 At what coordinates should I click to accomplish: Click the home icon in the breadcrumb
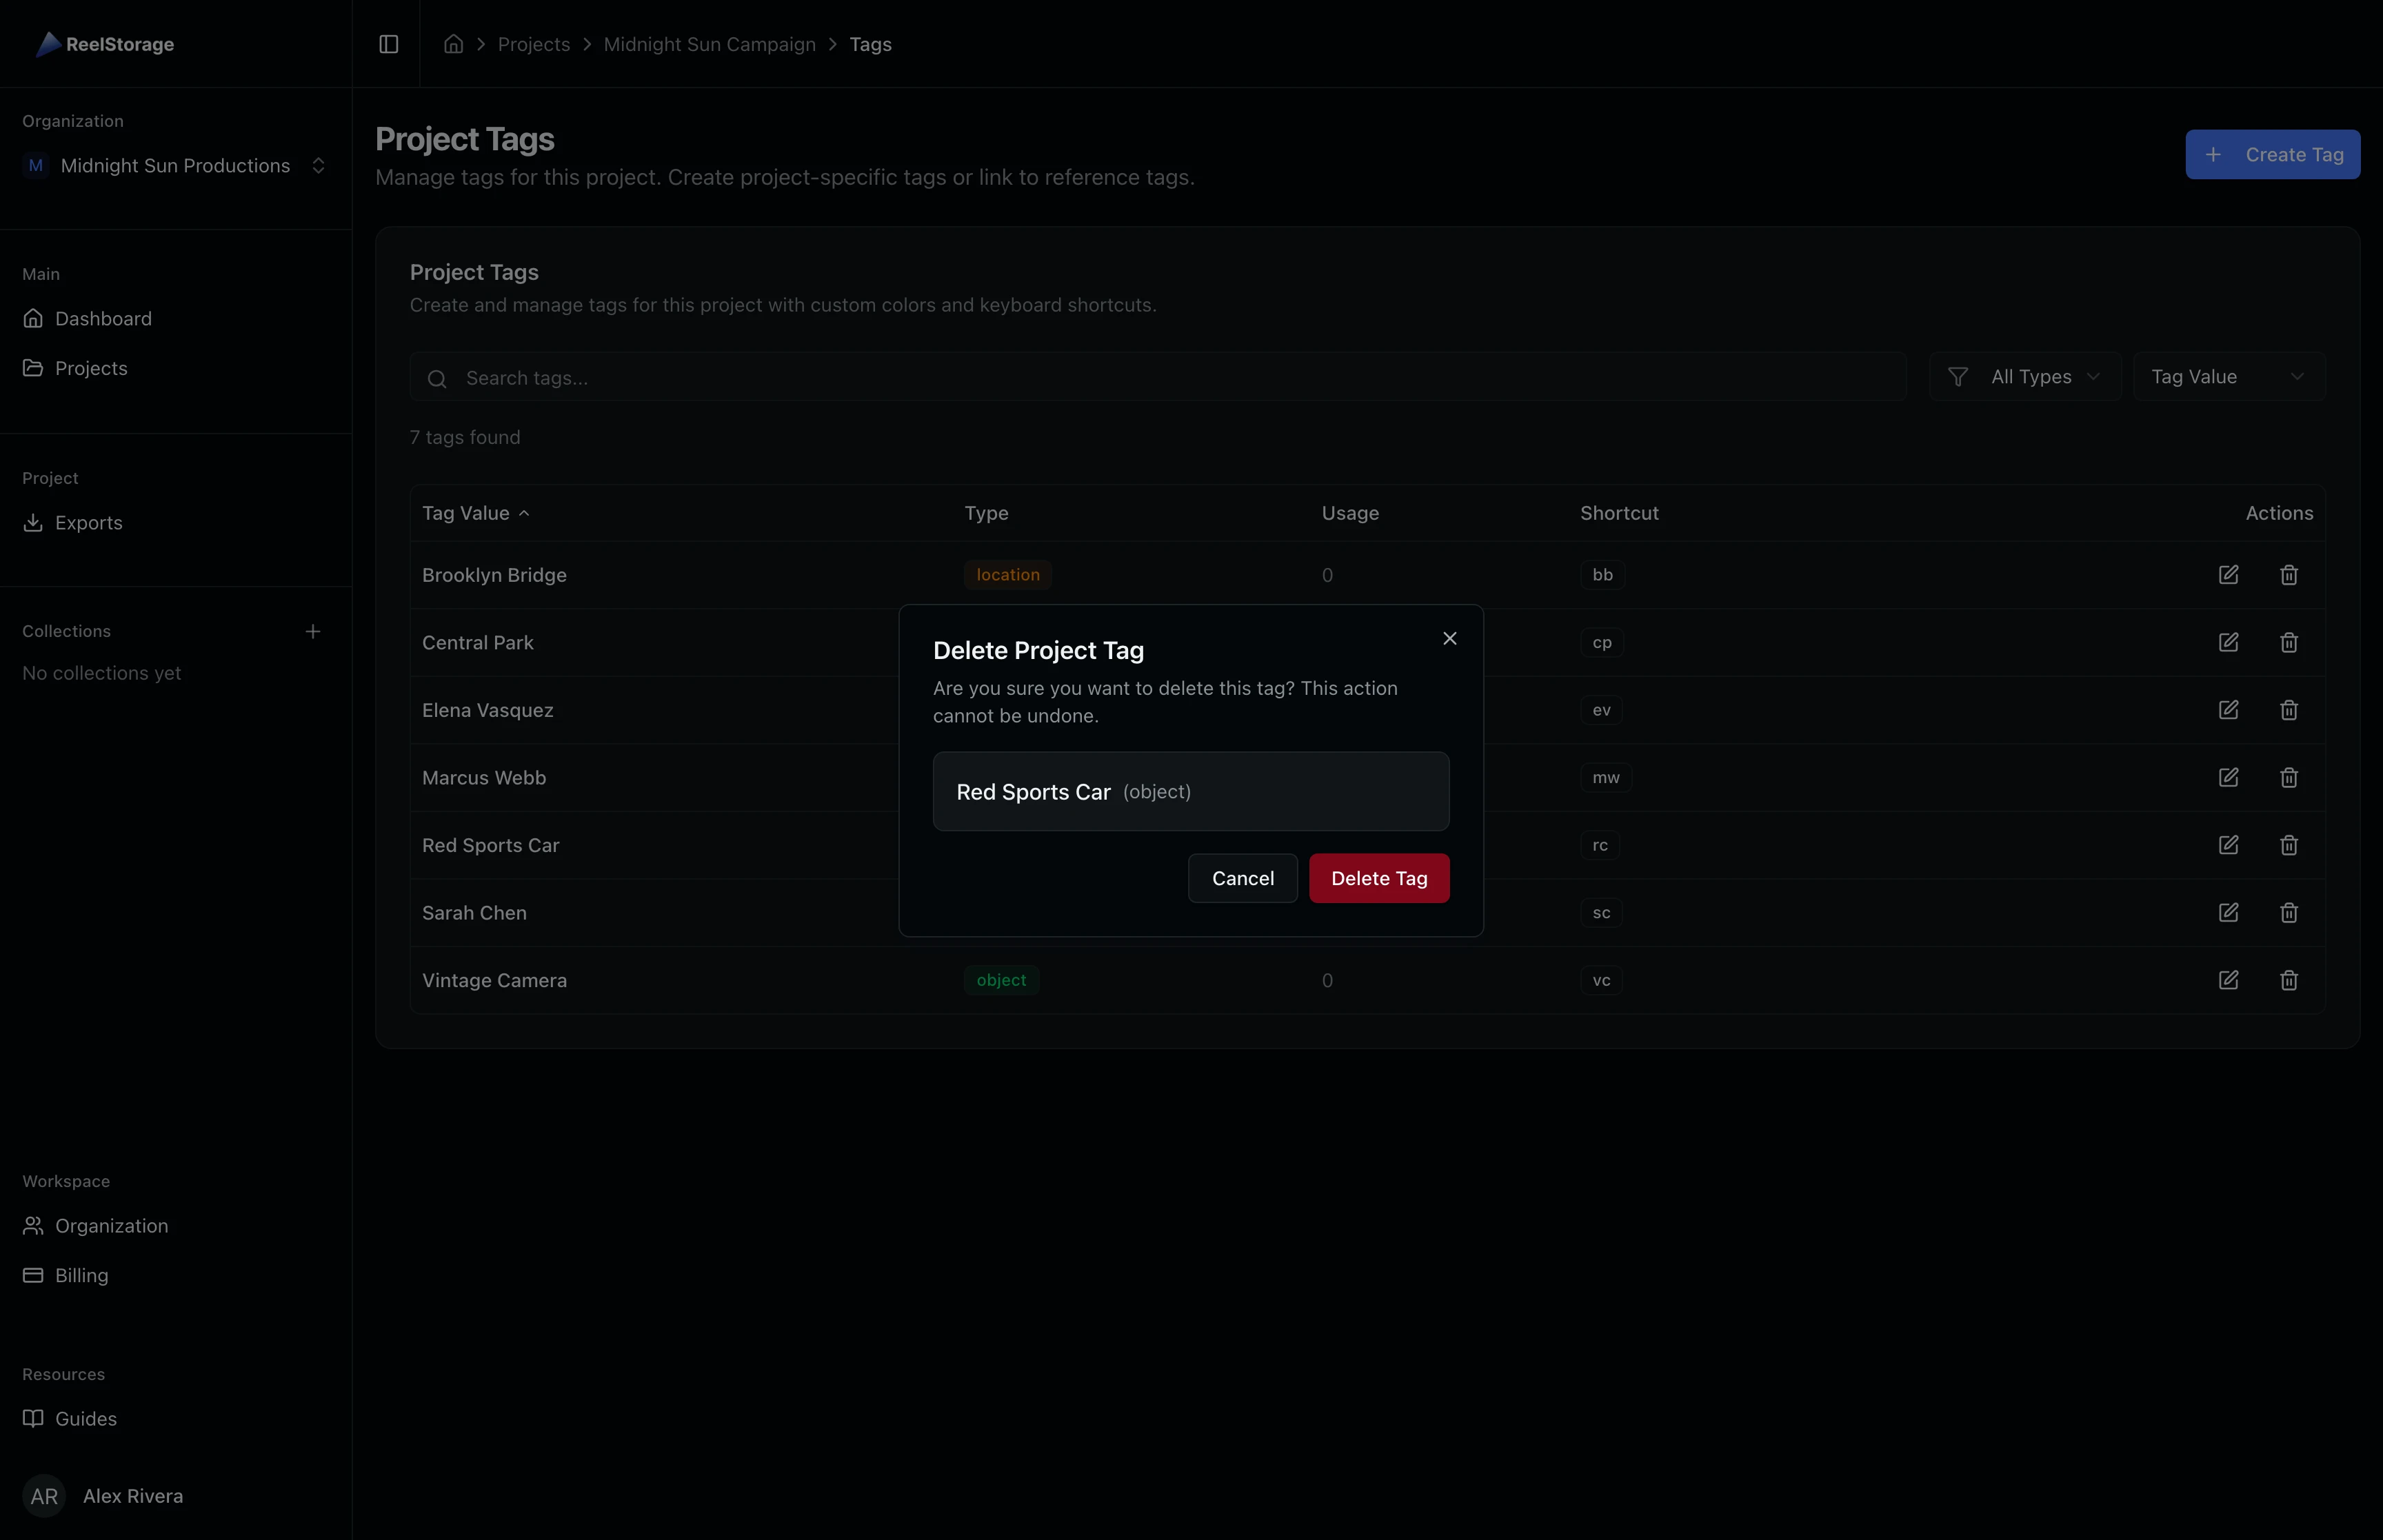pos(452,44)
